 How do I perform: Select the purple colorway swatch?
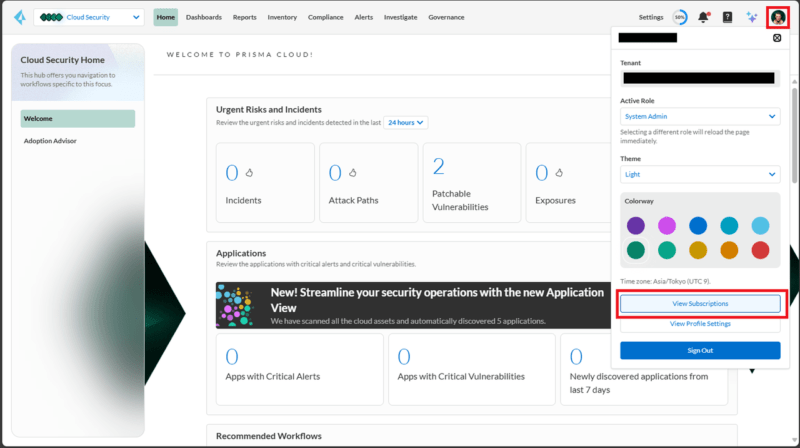click(636, 225)
